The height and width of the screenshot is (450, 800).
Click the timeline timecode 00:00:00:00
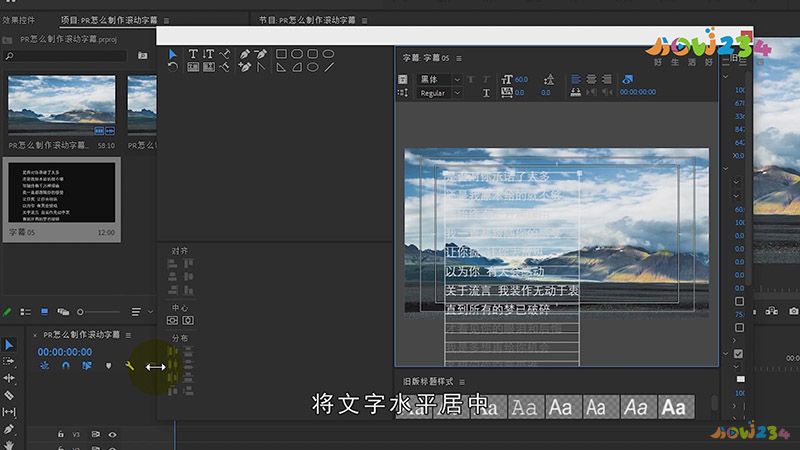pyautogui.click(x=65, y=352)
